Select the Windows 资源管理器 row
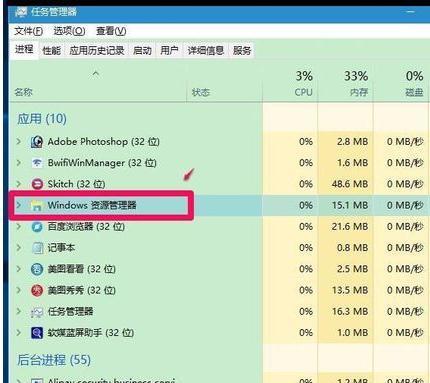Image resolution: width=430 pixels, height=383 pixels. pos(219,205)
